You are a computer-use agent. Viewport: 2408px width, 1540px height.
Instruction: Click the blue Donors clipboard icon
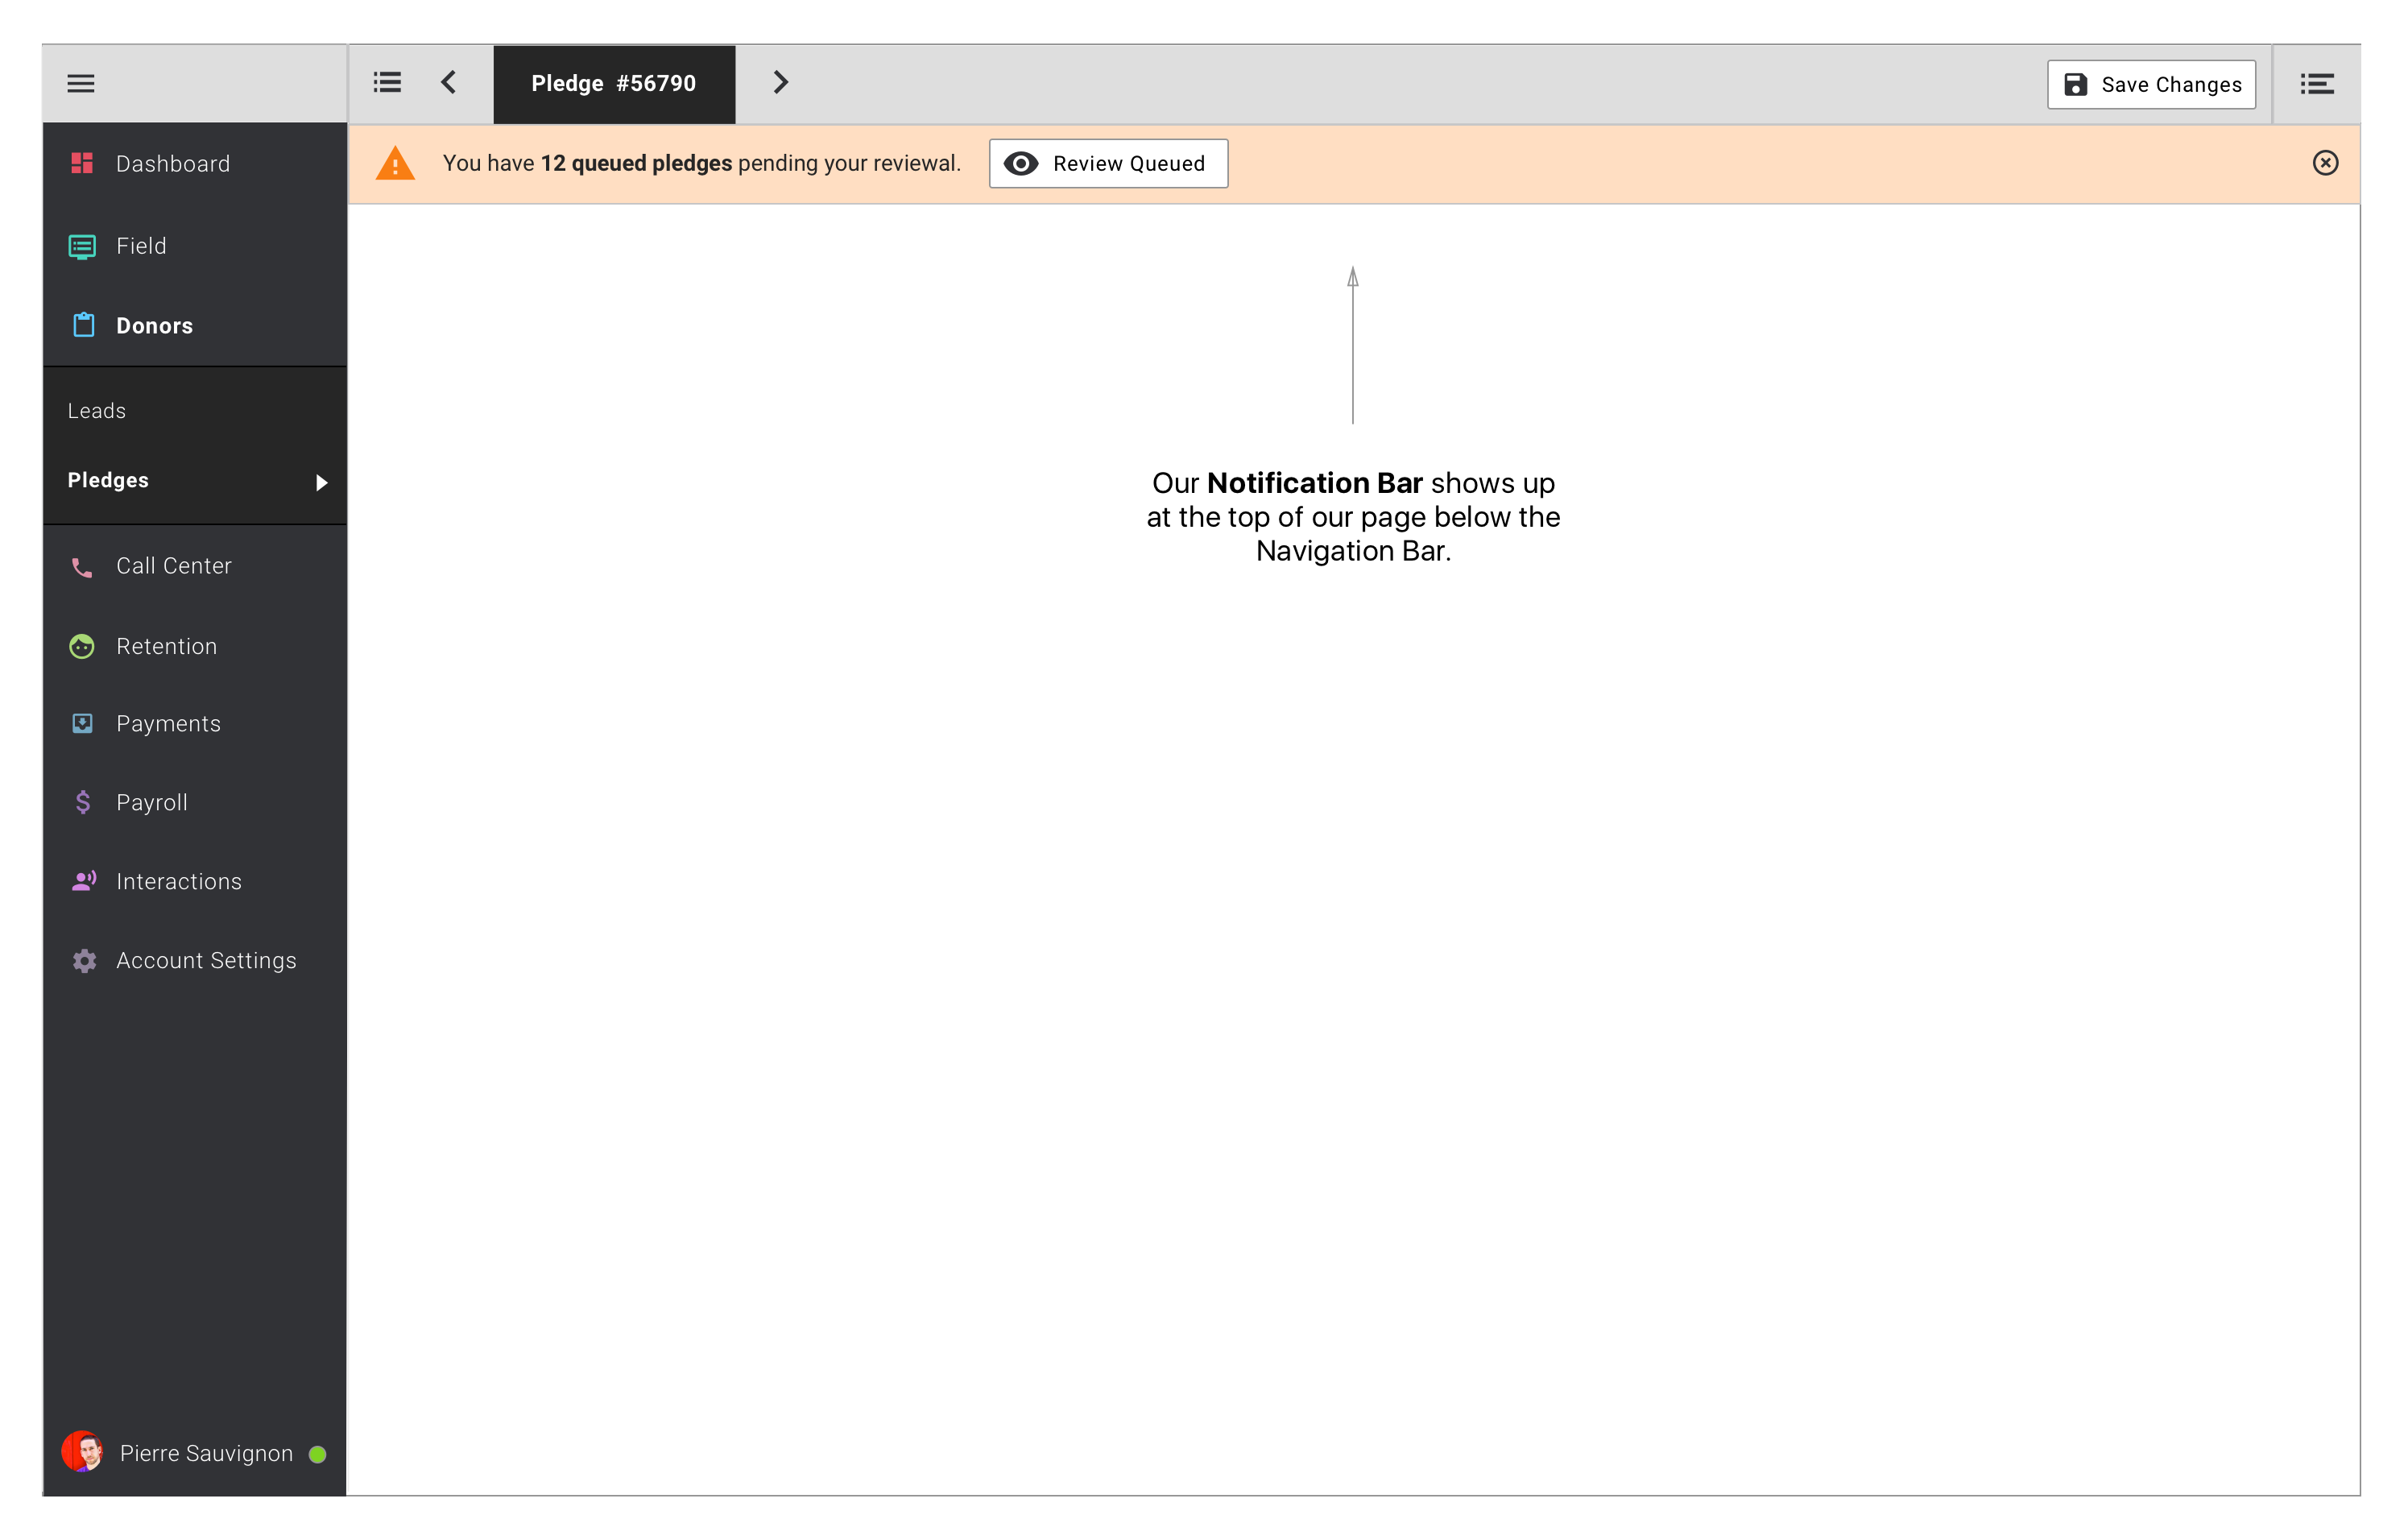point(84,325)
